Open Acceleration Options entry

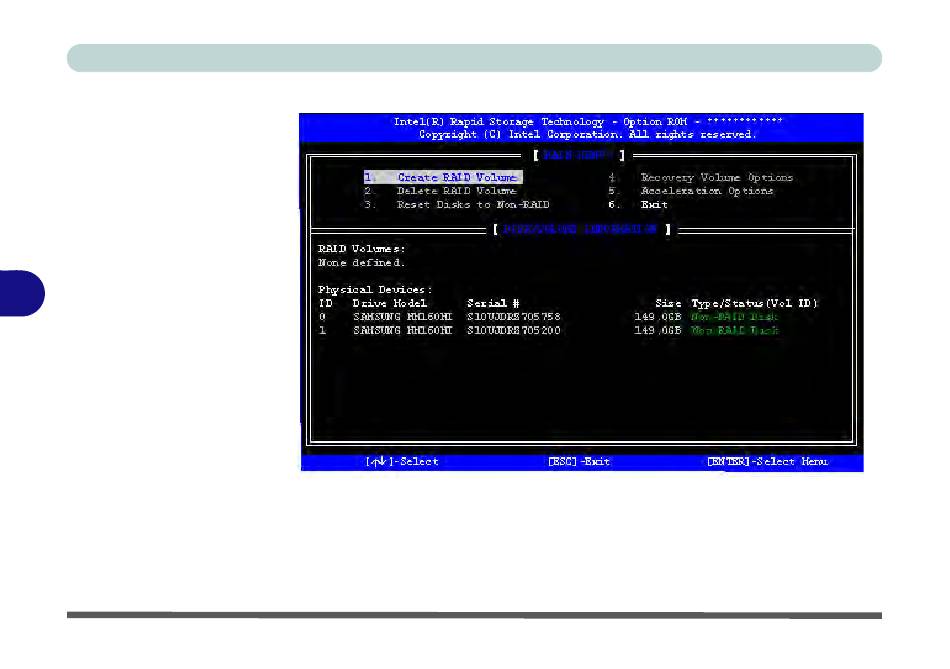(x=691, y=191)
